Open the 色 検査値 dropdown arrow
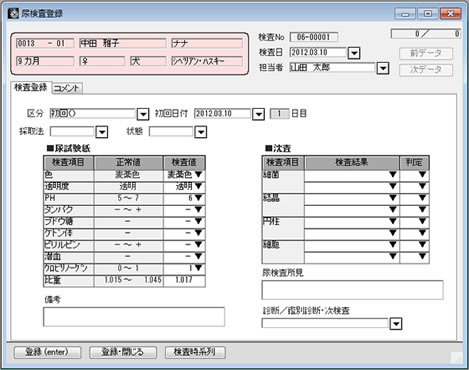Image resolution: width=469 pixels, height=370 pixels. coord(199,174)
